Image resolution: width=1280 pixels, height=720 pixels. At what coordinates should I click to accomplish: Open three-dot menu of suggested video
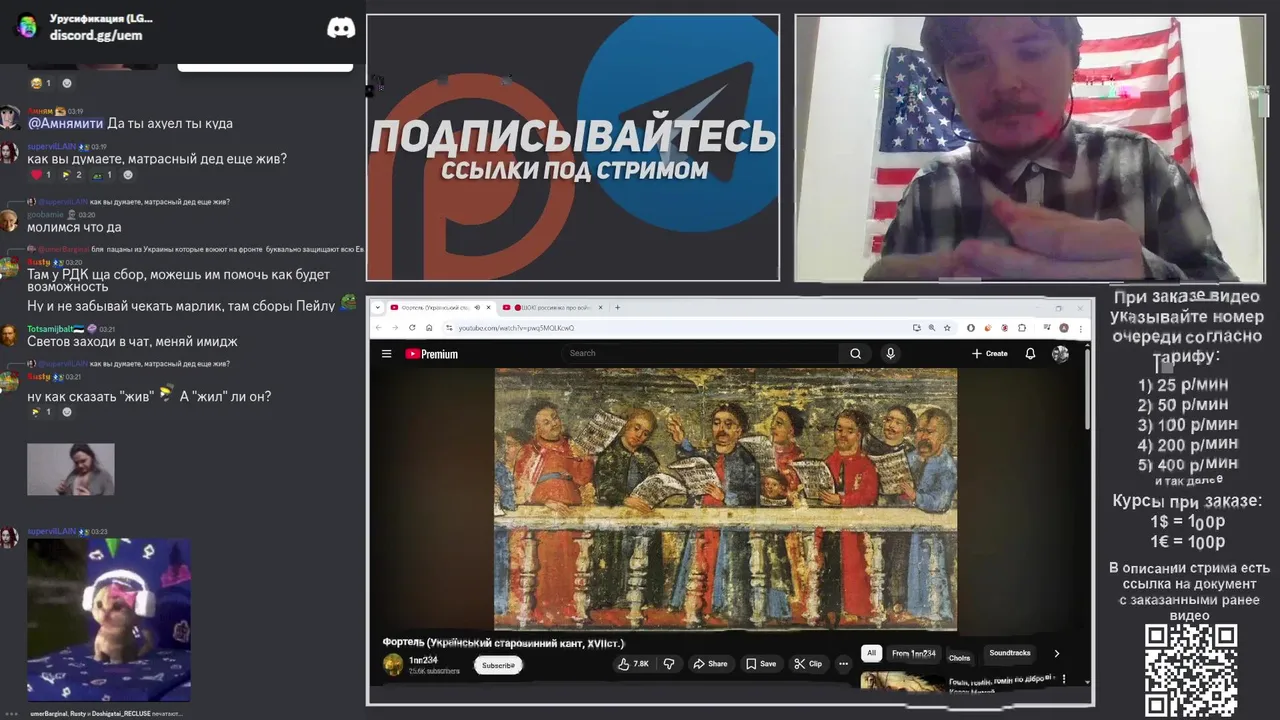(1063, 680)
